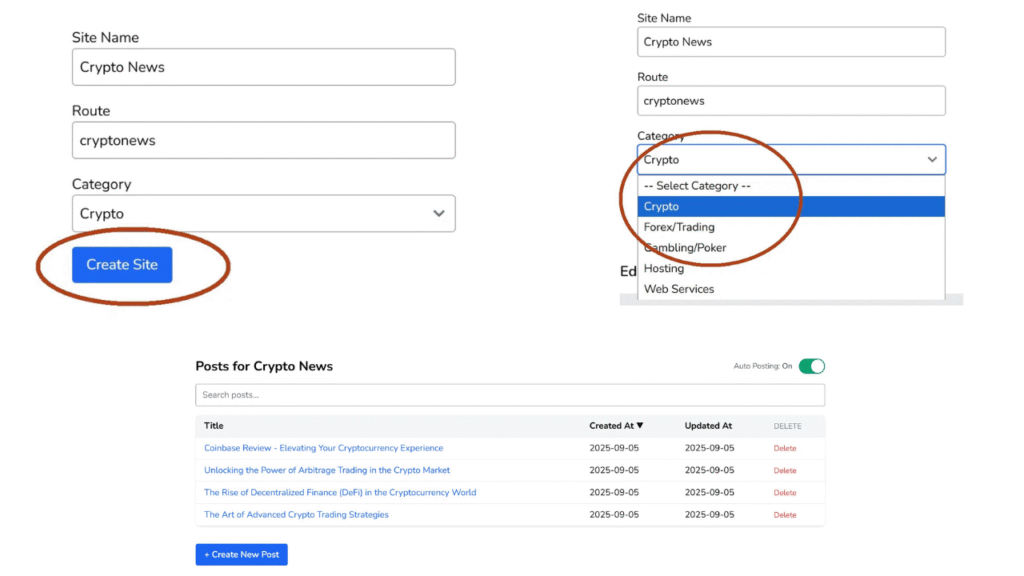1024x576 pixels.
Task: Select the '-- Select Category --' placeholder option
Action: [697, 186]
